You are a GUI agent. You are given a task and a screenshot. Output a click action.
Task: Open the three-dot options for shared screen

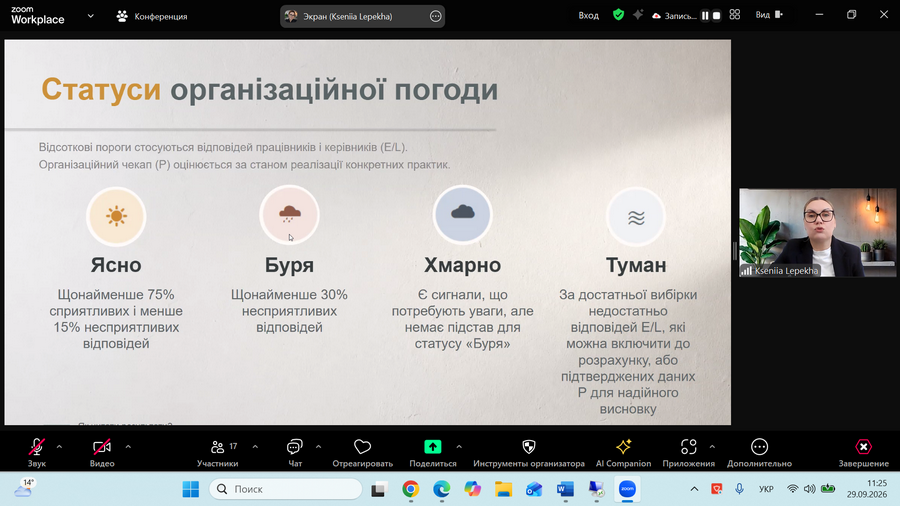pyautogui.click(x=436, y=16)
